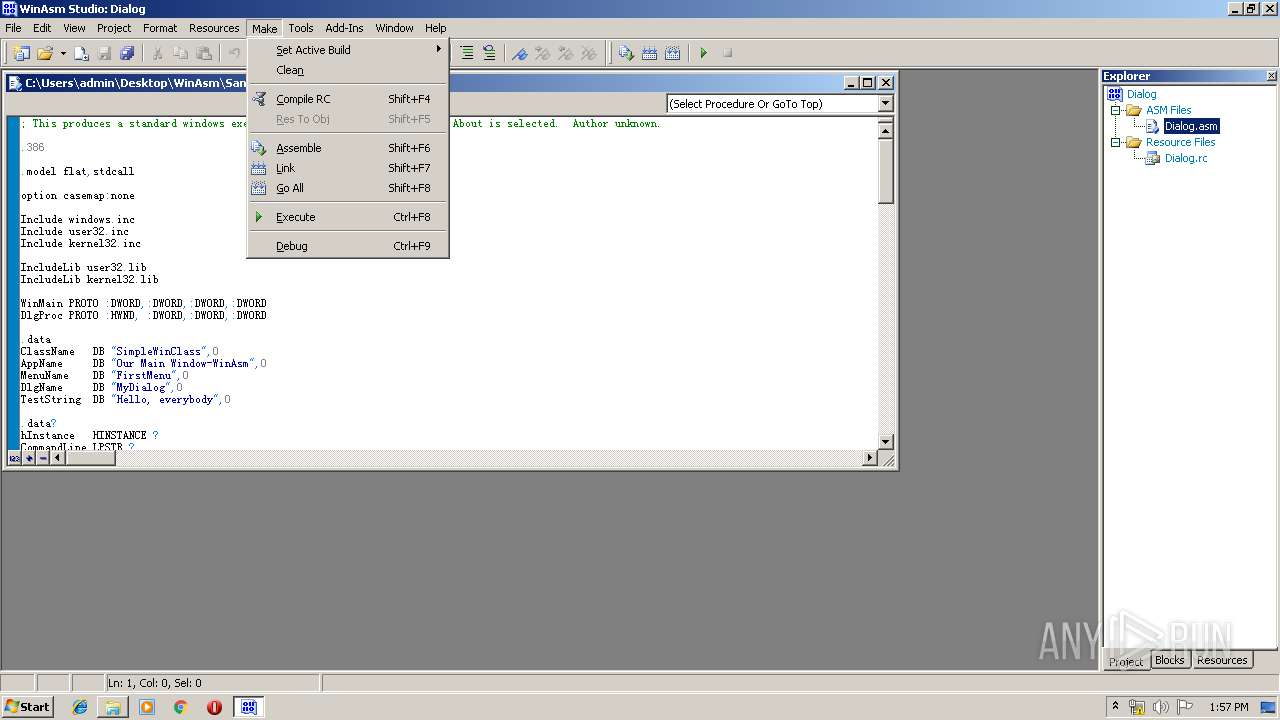
Task: Click the Stop toolbar icon
Action: pos(727,53)
